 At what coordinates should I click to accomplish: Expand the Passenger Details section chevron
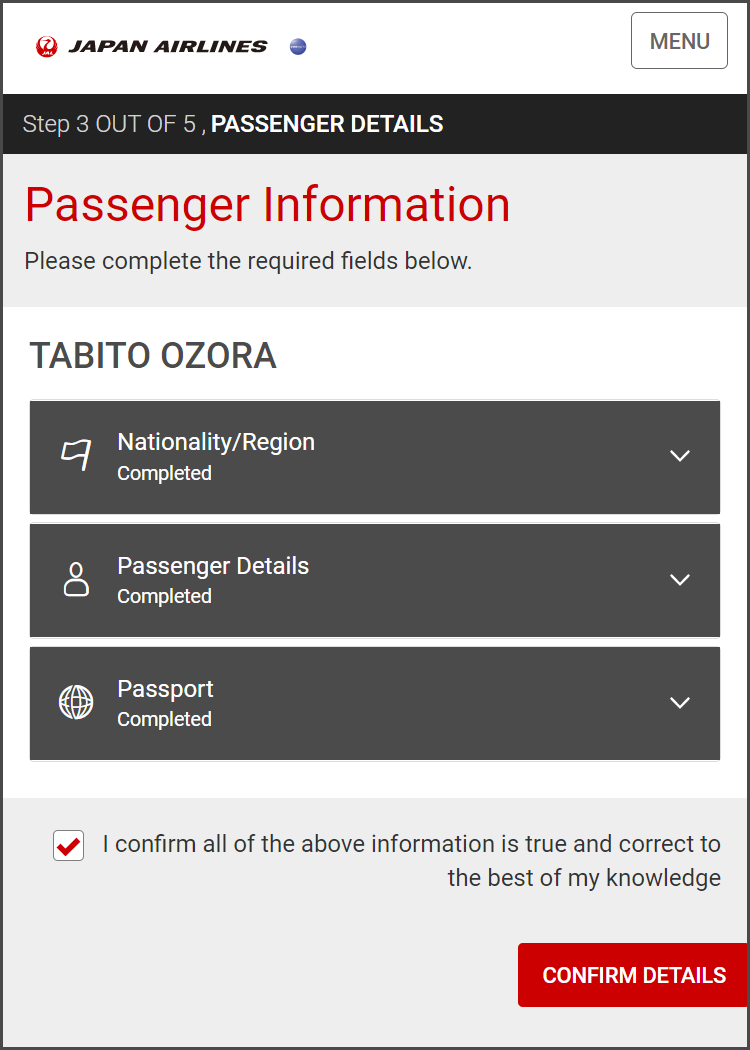pos(680,580)
